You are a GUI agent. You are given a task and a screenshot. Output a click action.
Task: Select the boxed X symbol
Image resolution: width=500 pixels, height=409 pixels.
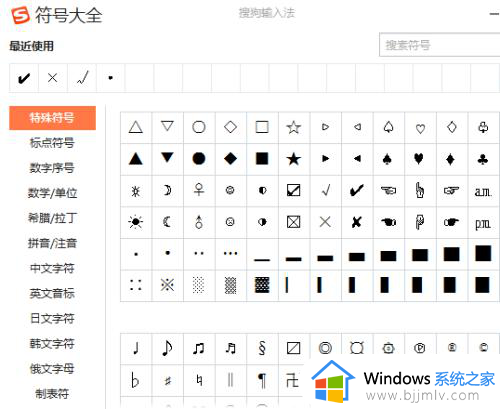294,222
